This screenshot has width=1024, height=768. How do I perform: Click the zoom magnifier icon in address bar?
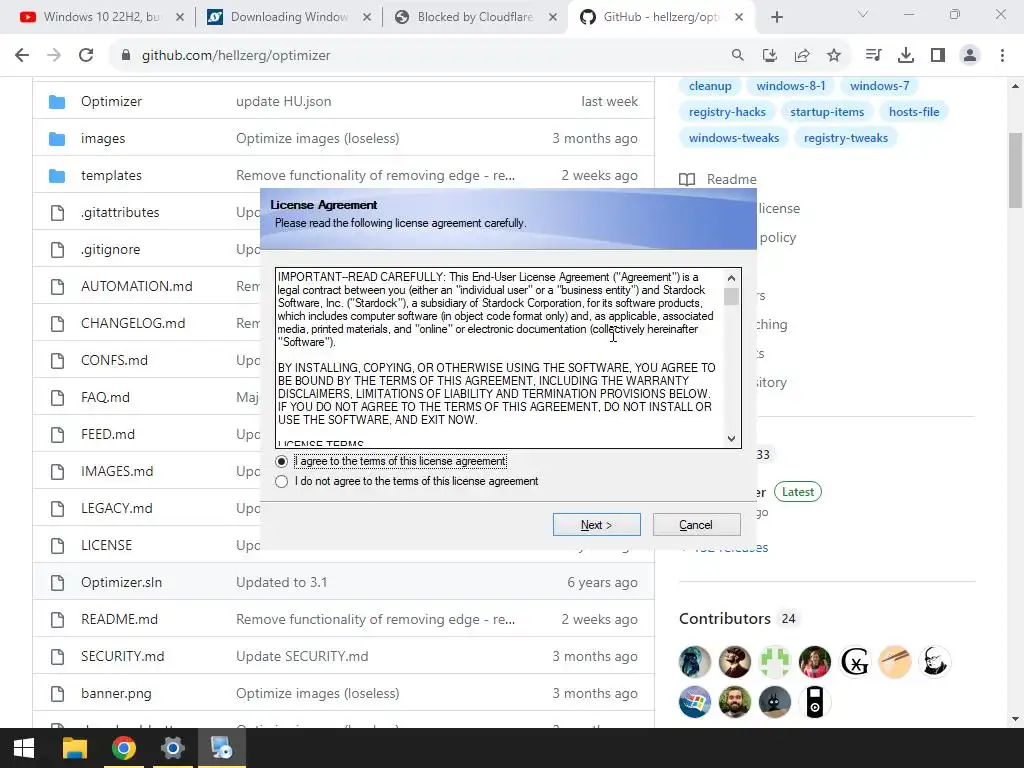coord(737,56)
